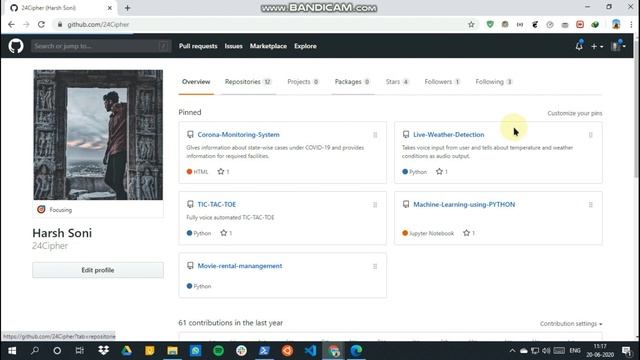
Task: Click the green shield extension icon
Action: 490,24
